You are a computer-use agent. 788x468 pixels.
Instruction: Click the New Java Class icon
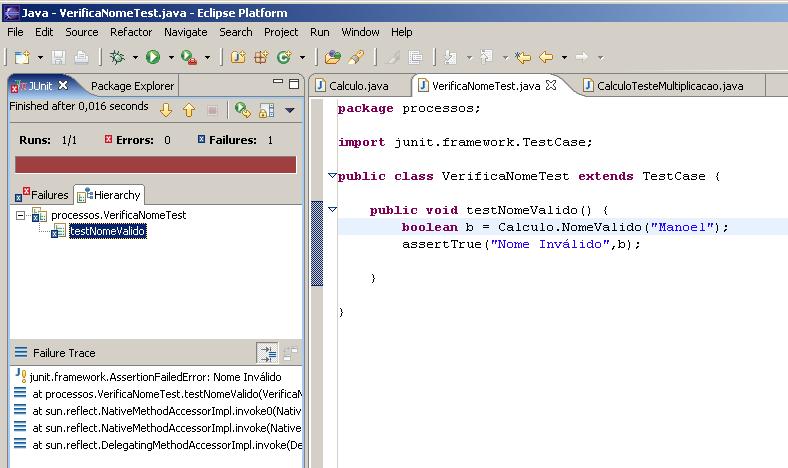point(284,57)
